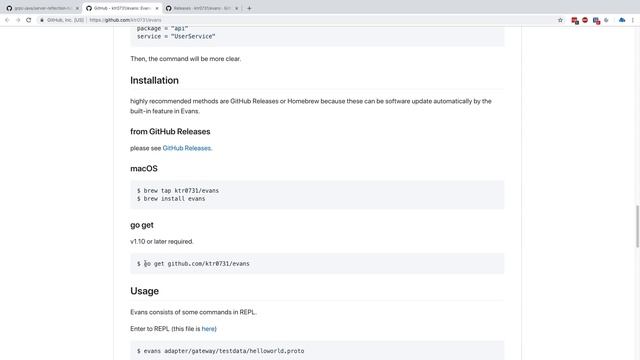Click the Installation heading

pyautogui.click(x=154, y=80)
